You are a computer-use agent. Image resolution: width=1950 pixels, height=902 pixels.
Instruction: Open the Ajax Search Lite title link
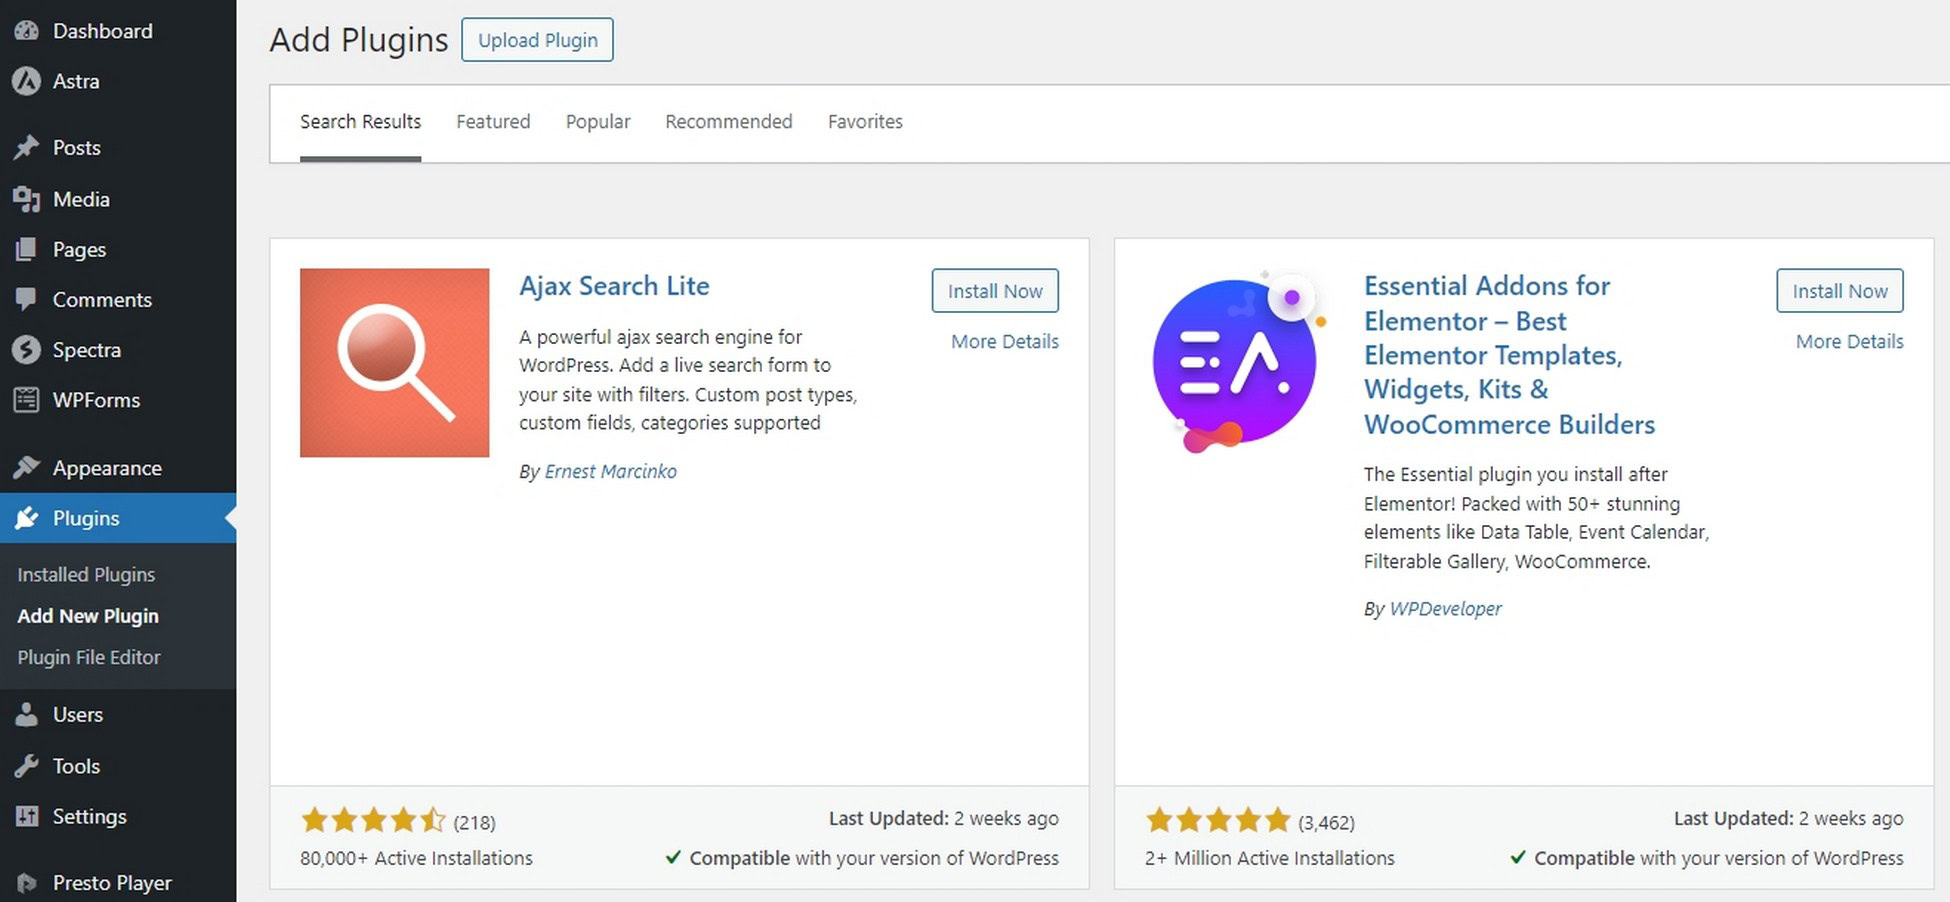614,286
